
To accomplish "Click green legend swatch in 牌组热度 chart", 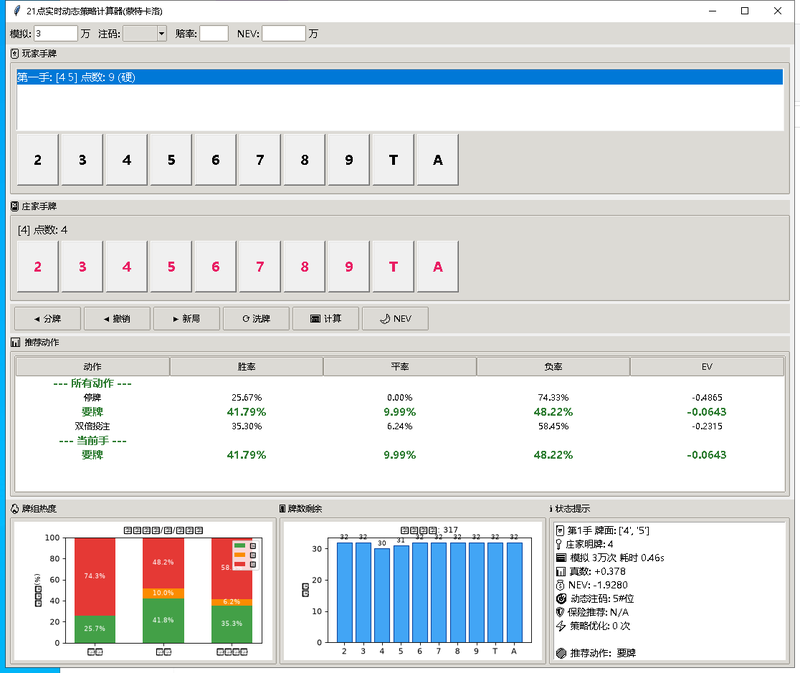I will pyautogui.click(x=239, y=545).
